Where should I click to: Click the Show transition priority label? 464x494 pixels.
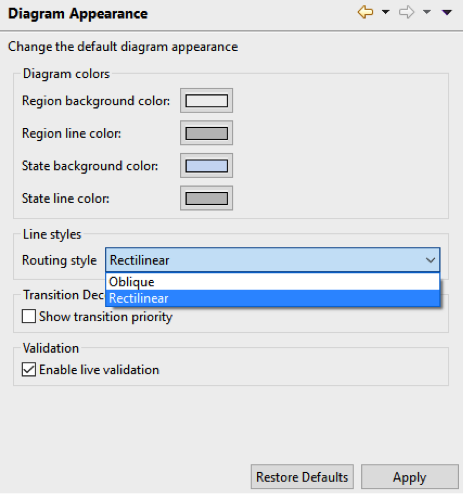pyautogui.click(x=106, y=317)
